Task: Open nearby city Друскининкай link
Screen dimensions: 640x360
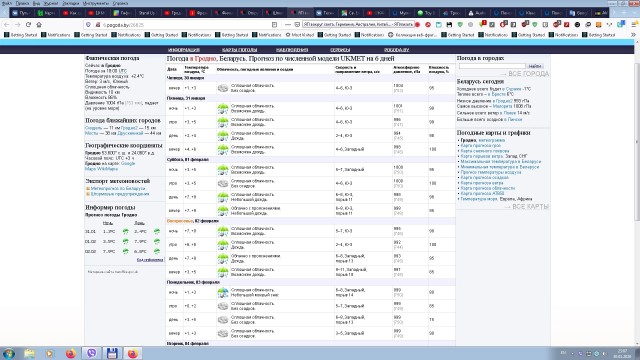Action: [x=130, y=133]
